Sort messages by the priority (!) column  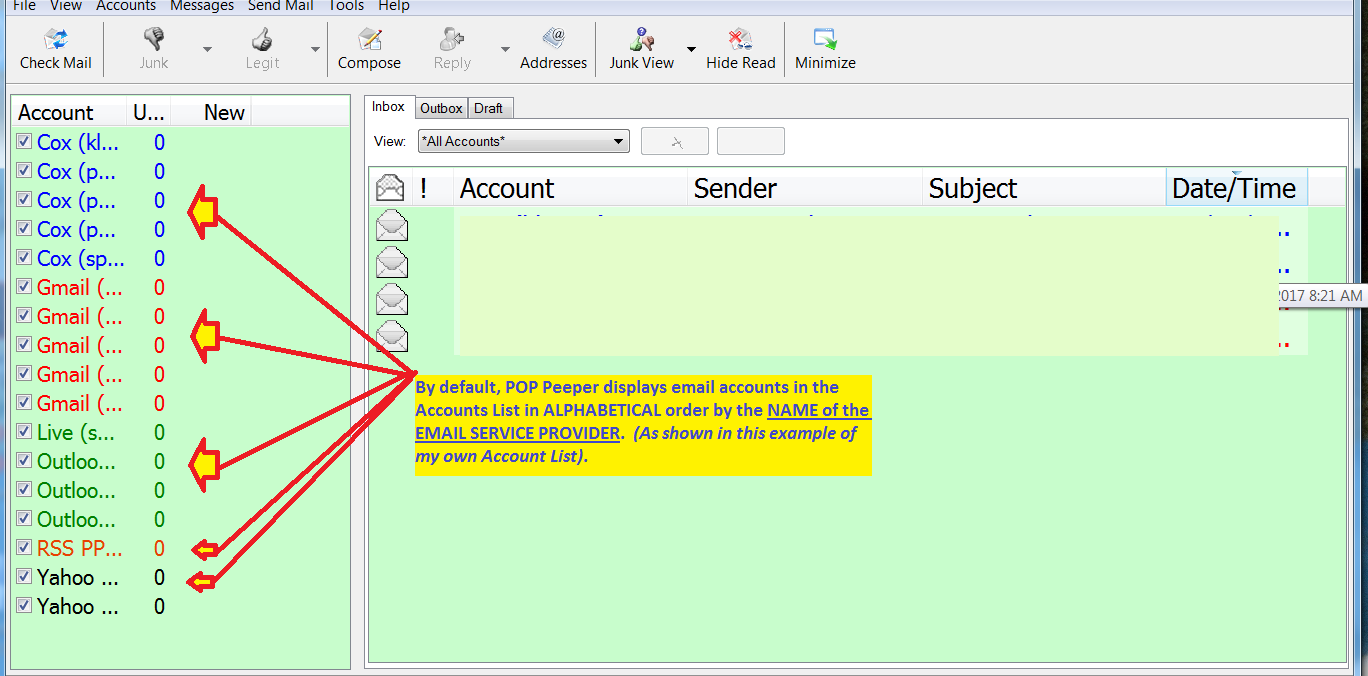pyautogui.click(x=432, y=188)
